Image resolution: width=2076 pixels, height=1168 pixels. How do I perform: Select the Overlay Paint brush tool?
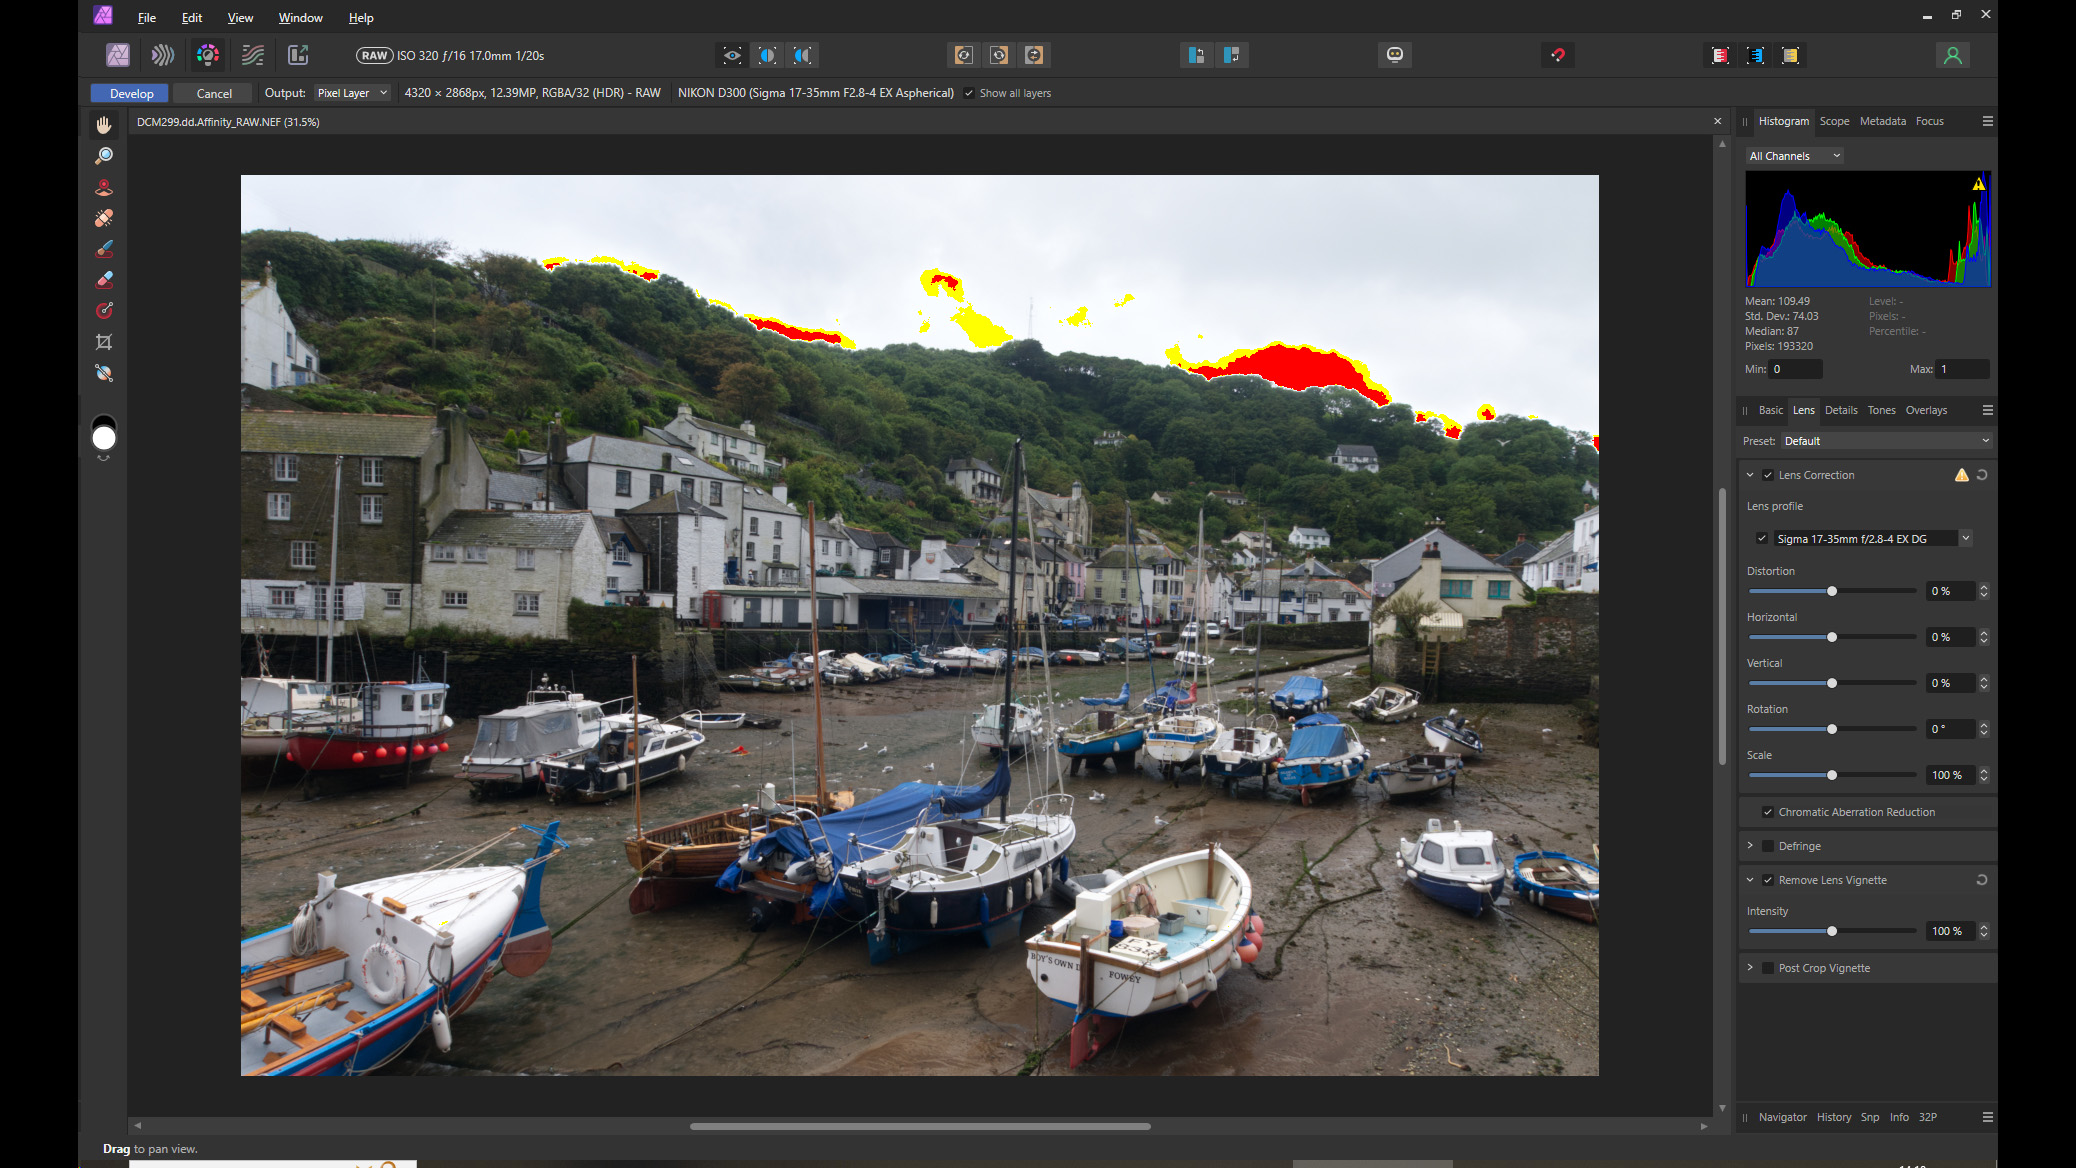(104, 249)
